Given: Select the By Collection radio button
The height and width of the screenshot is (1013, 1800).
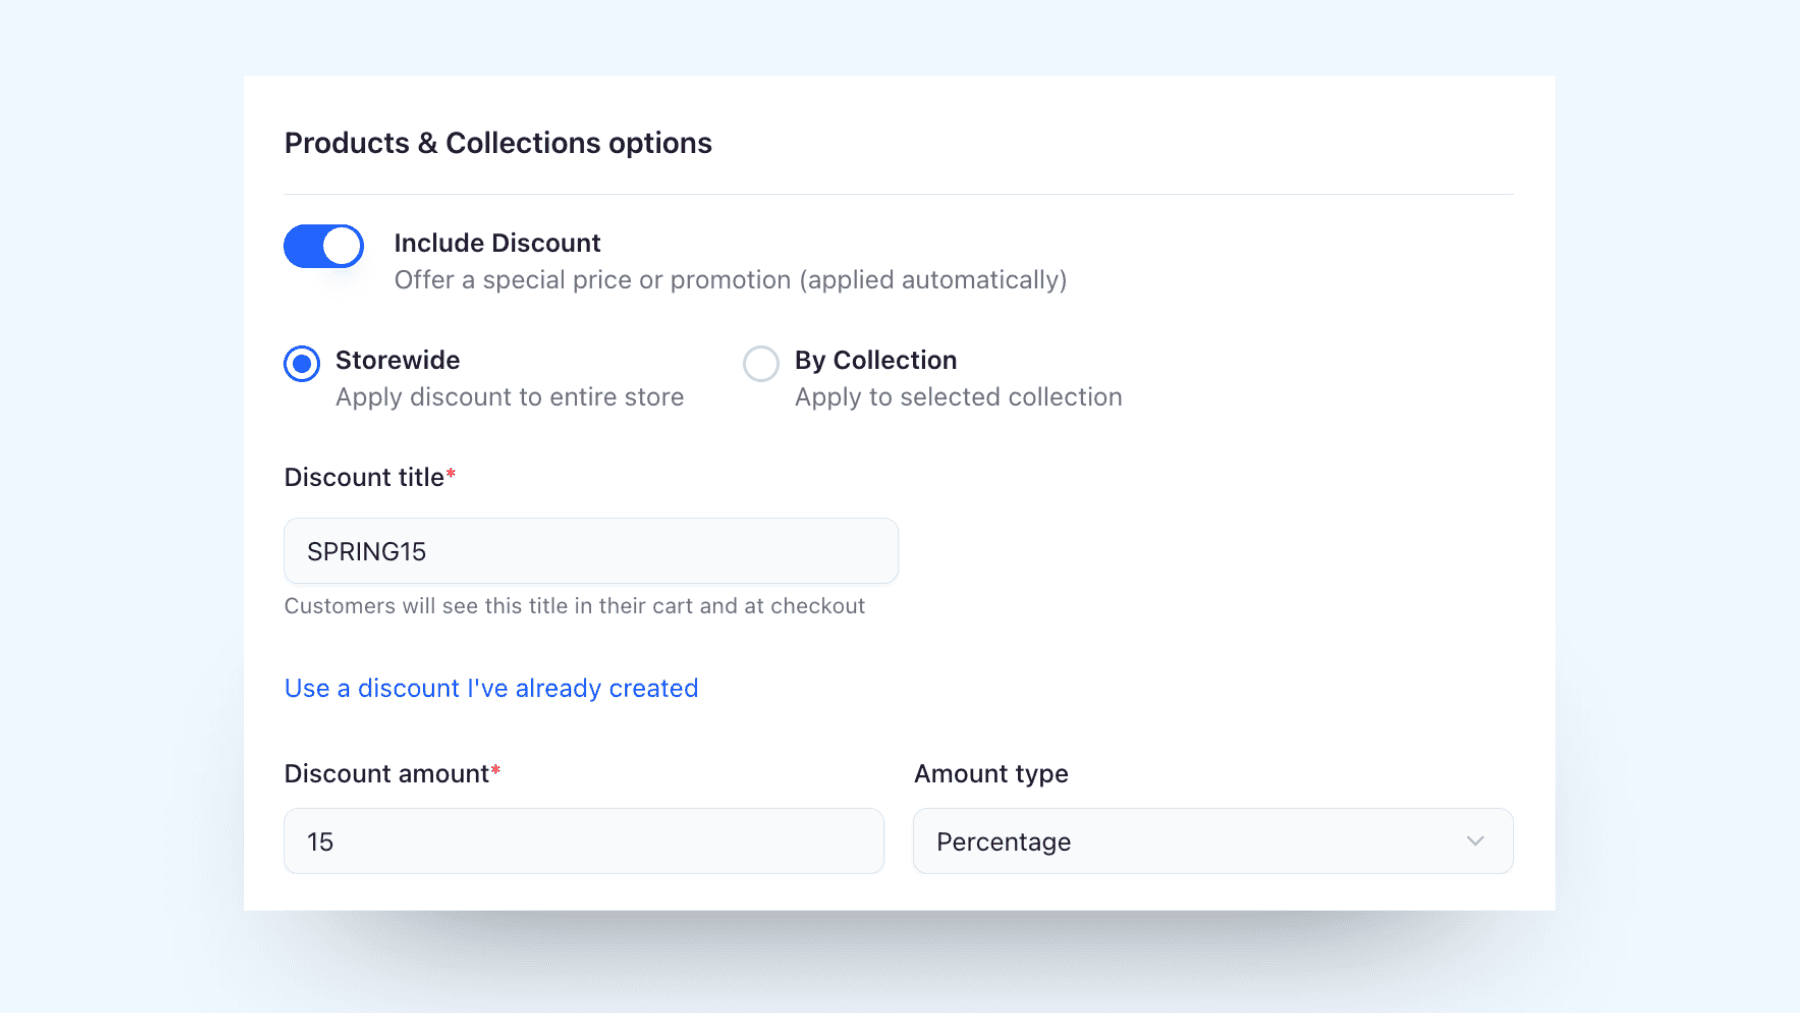Looking at the screenshot, I should [761, 363].
